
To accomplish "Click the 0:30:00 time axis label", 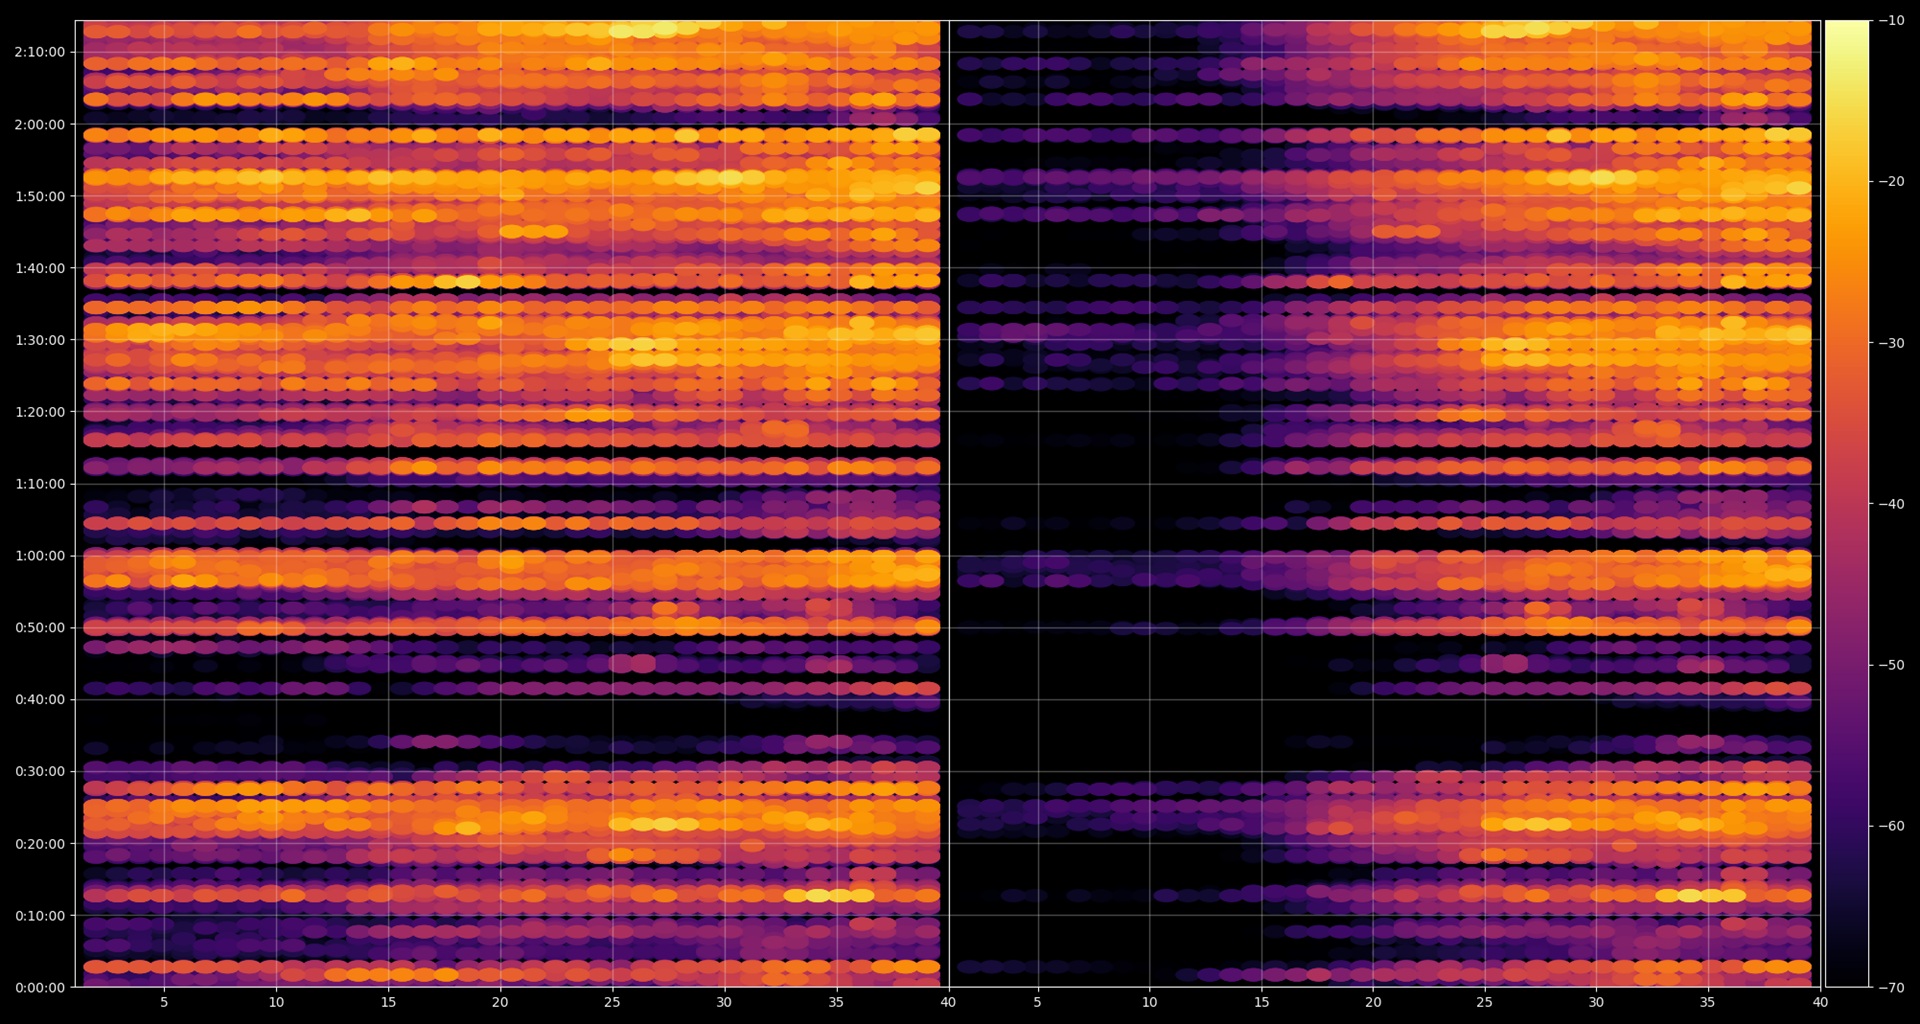I will pos(40,772).
